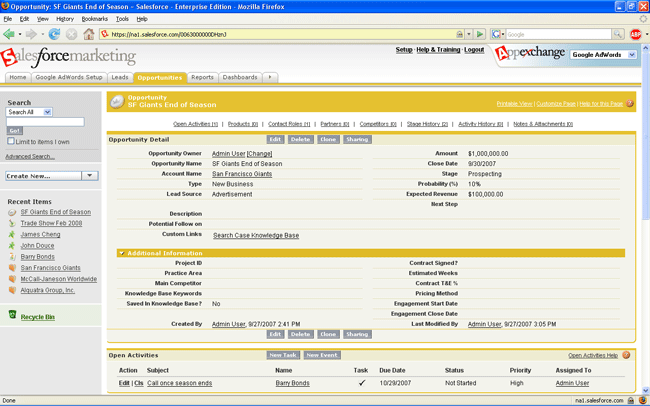Screen dimensions: 650x406
Task: Collapse the Additional Information section
Action: tap(121, 253)
